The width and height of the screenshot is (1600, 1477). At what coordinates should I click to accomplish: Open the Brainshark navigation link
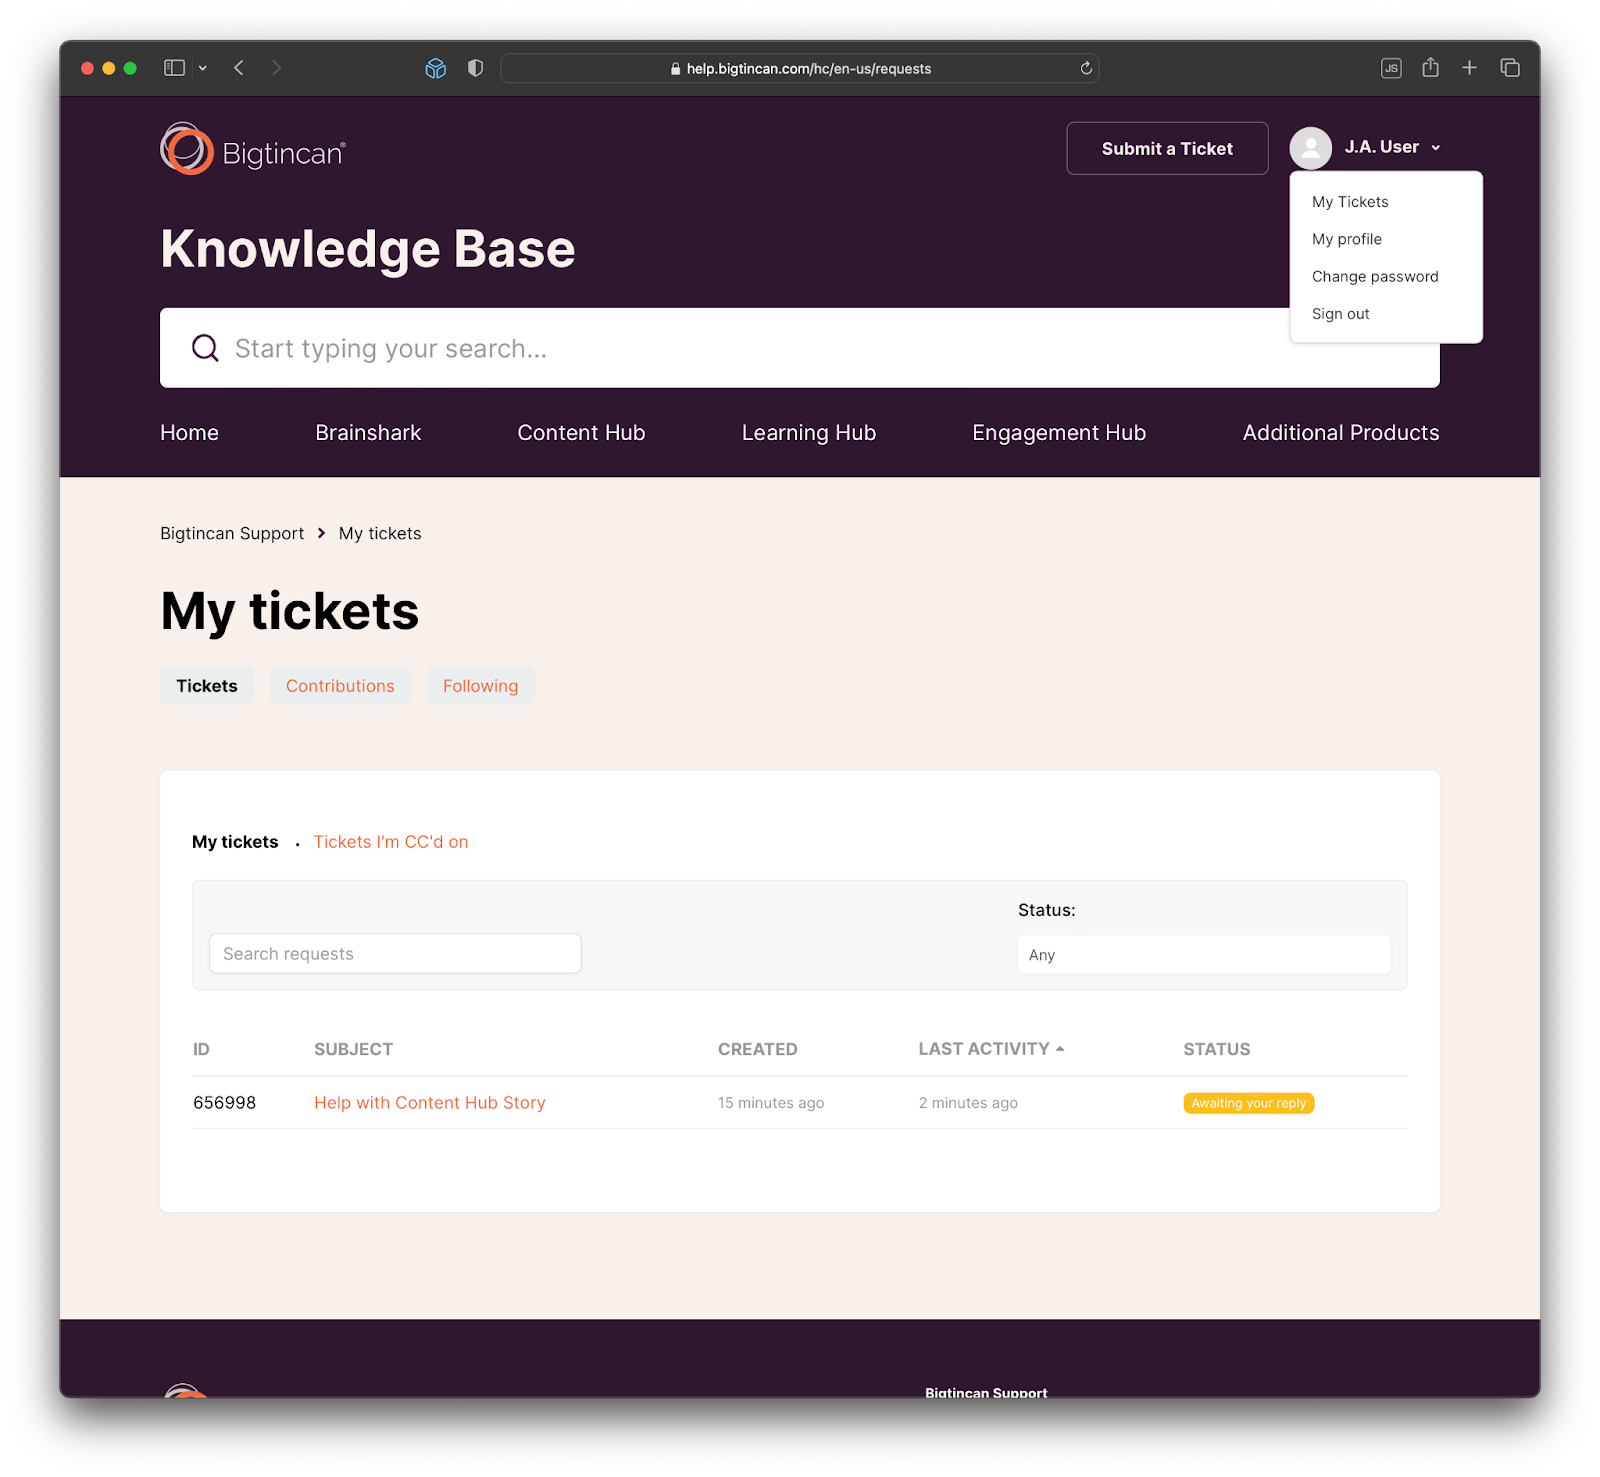pos(368,433)
